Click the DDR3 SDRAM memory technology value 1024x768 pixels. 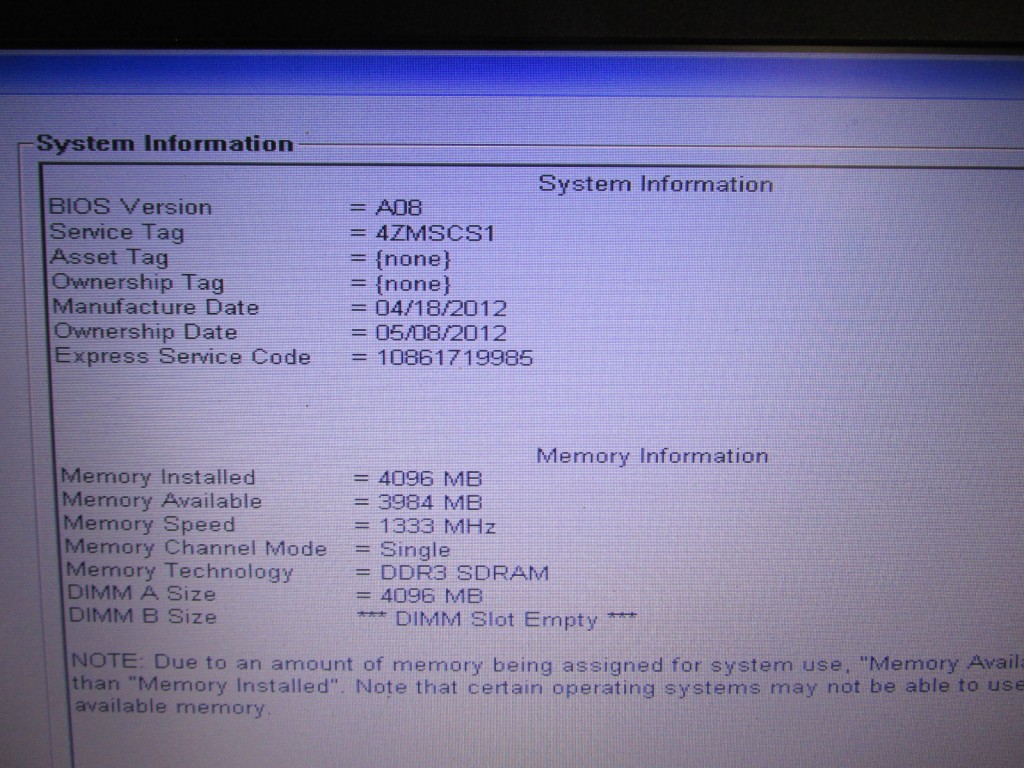pos(464,573)
